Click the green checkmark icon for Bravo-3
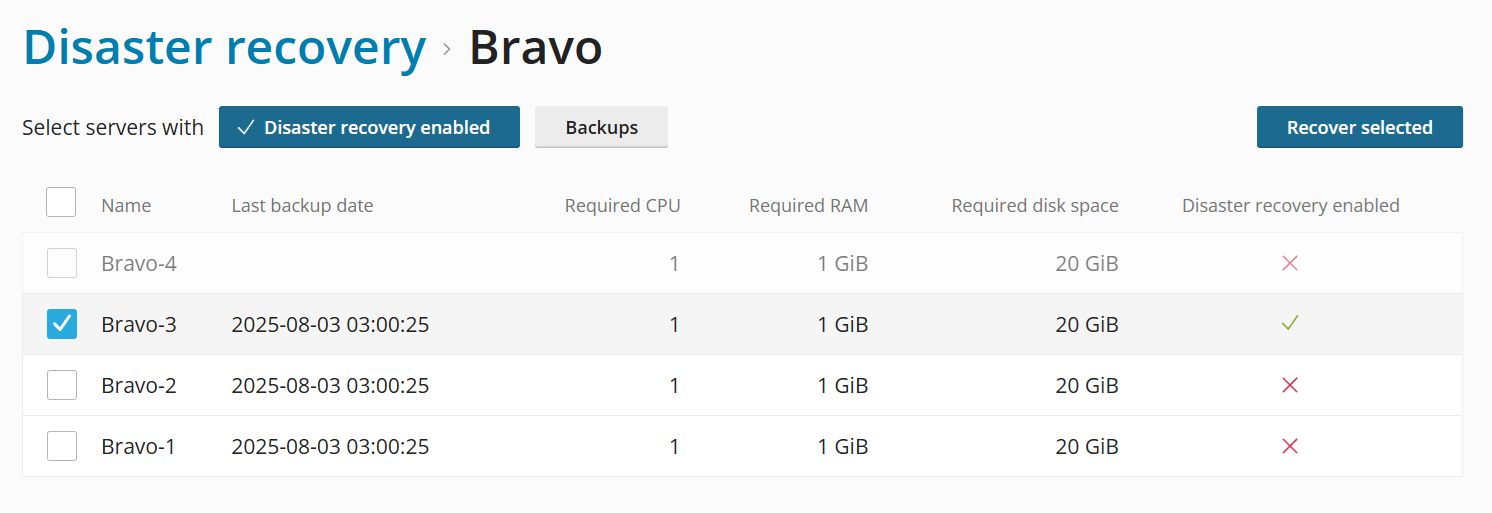Screen dimensions: 1492x513 1290,324
